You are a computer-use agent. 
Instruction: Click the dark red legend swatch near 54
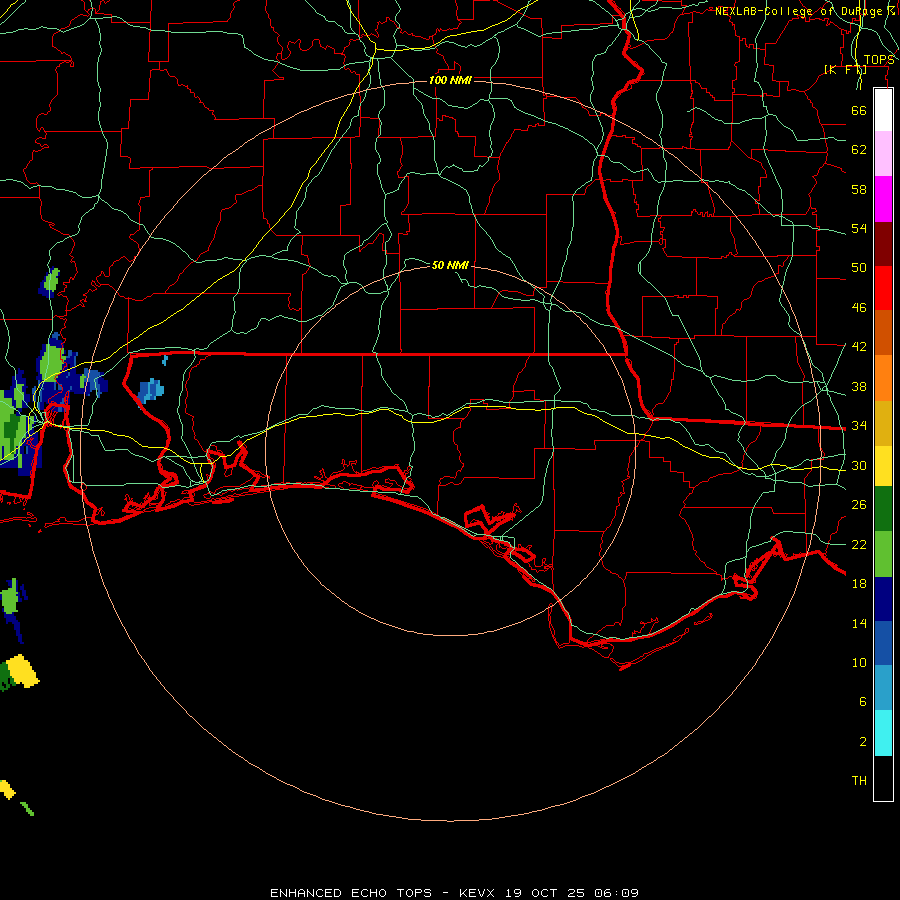[883, 243]
